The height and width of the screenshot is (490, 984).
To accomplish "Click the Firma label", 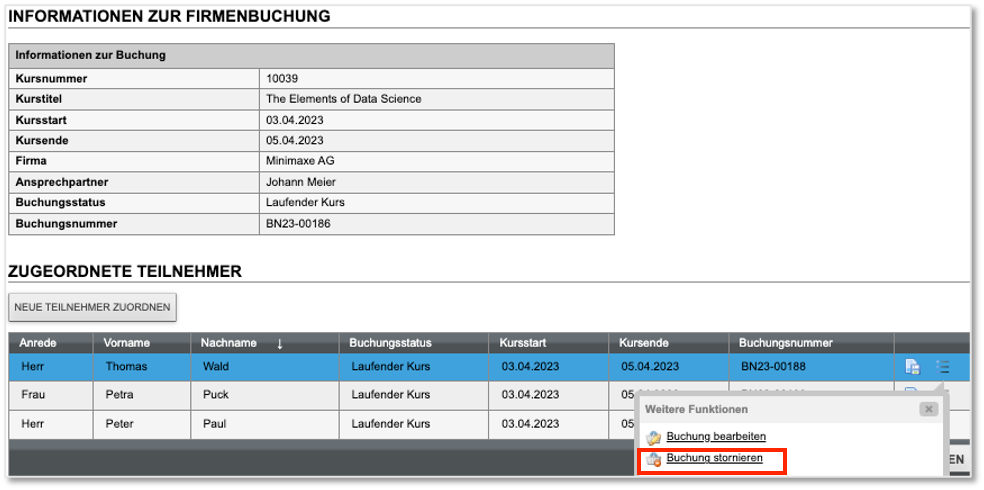I will 31,161.
